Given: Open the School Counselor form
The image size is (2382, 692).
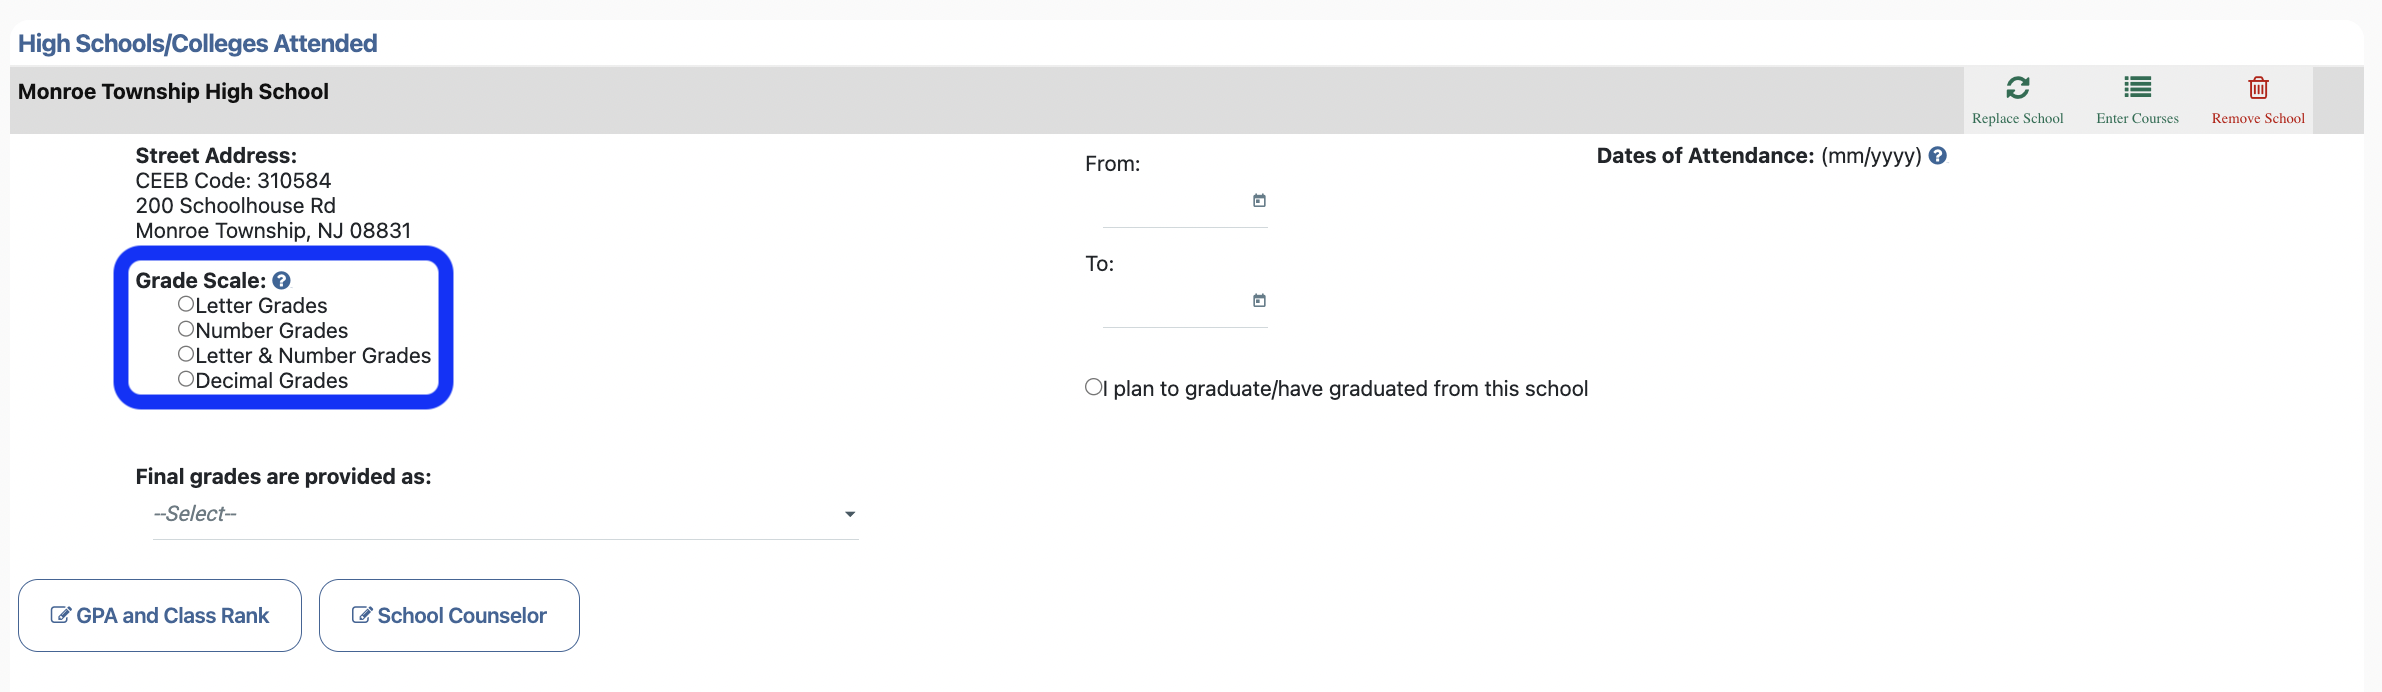Looking at the screenshot, I should (449, 615).
